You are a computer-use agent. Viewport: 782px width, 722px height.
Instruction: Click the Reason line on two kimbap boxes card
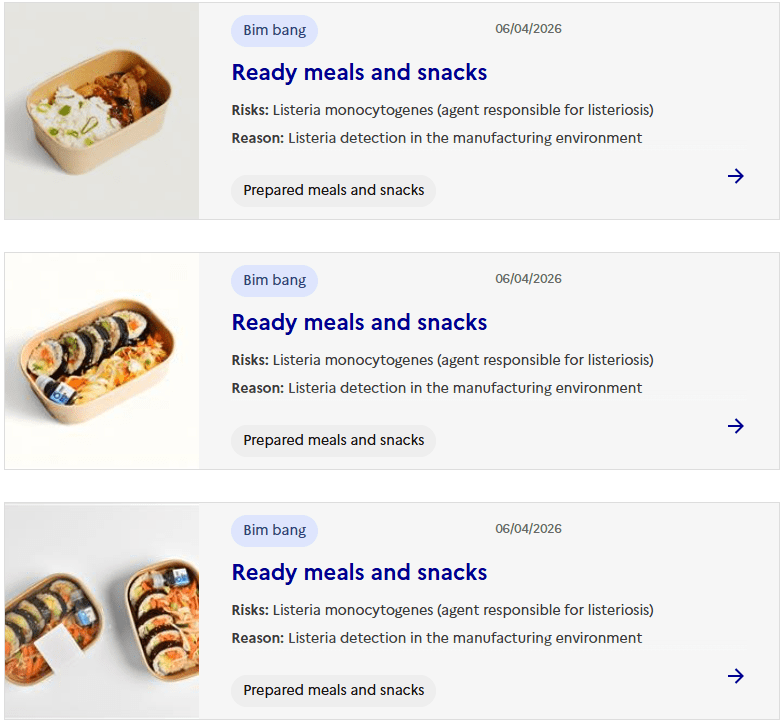[x=436, y=638]
